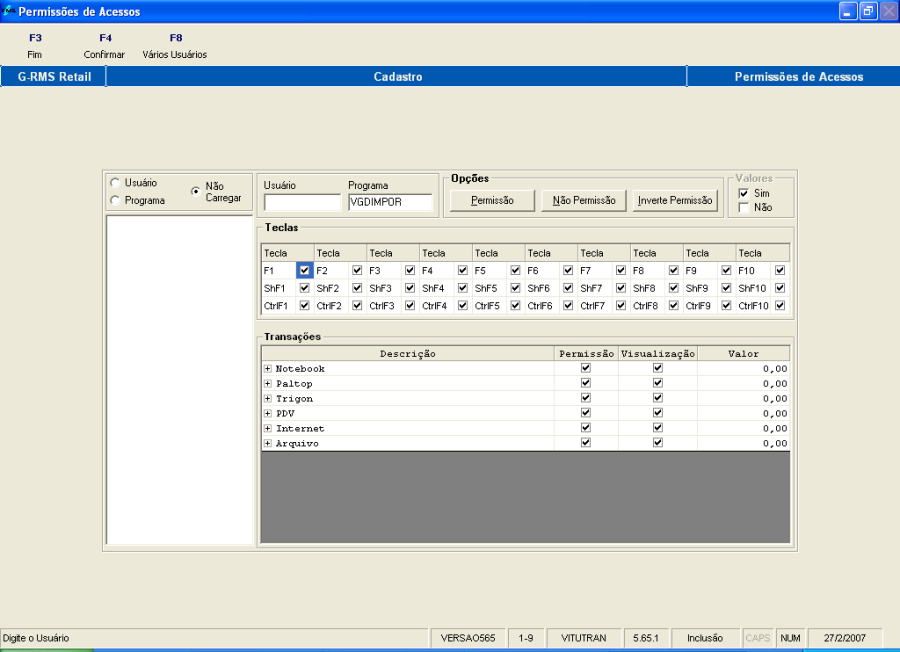This screenshot has width=900, height=652.
Task: Toggle the CtrlF10 key checkbox
Action: (780, 306)
